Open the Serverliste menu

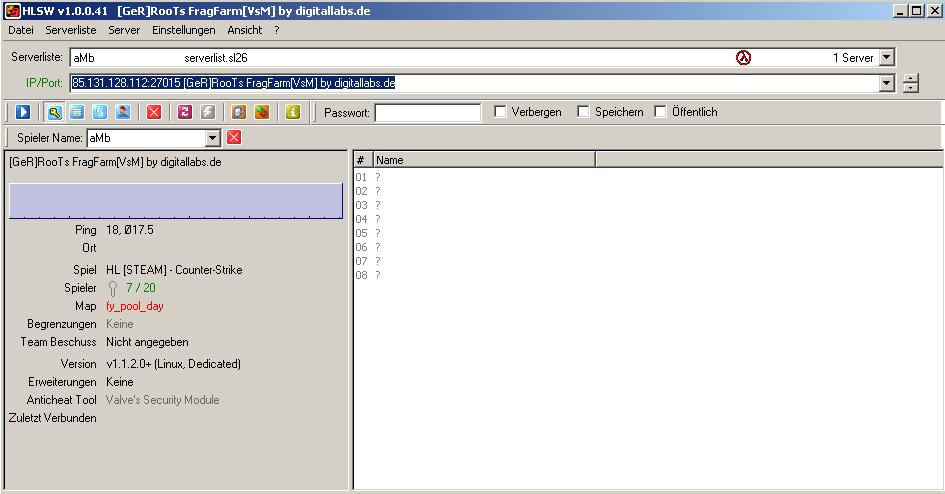[71, 30]
